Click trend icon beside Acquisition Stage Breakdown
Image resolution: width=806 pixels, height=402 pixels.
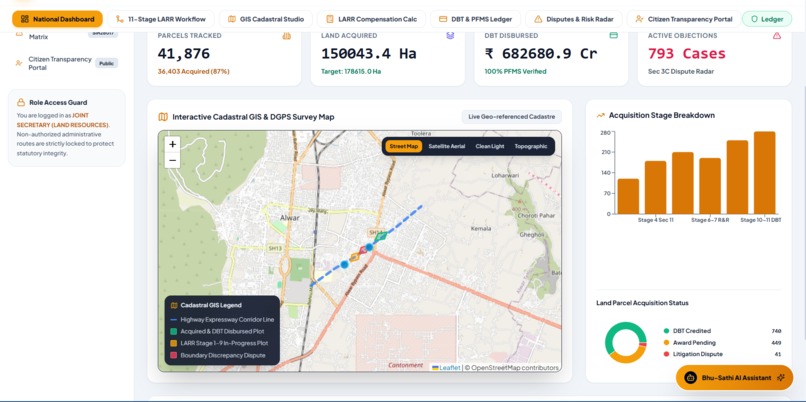pos(600,115)
